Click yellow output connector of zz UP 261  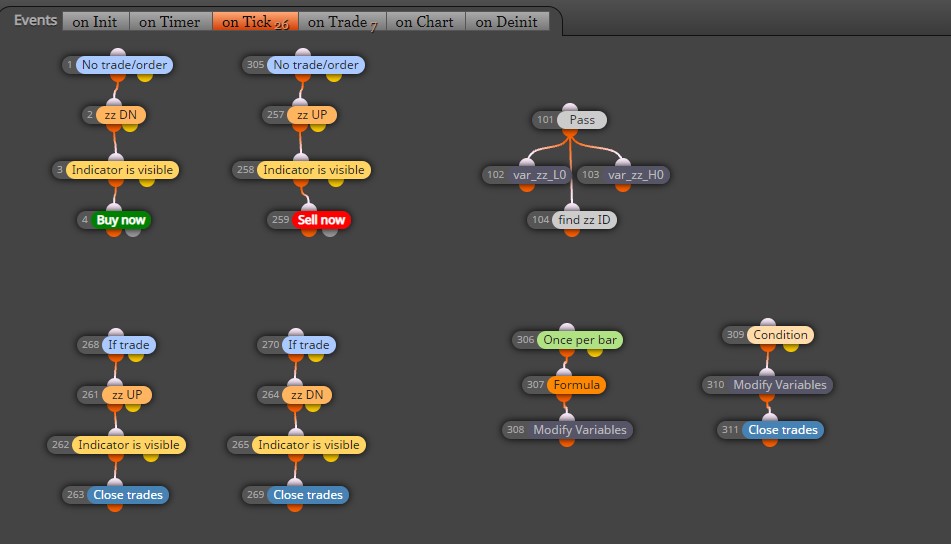tap(133, 406)
